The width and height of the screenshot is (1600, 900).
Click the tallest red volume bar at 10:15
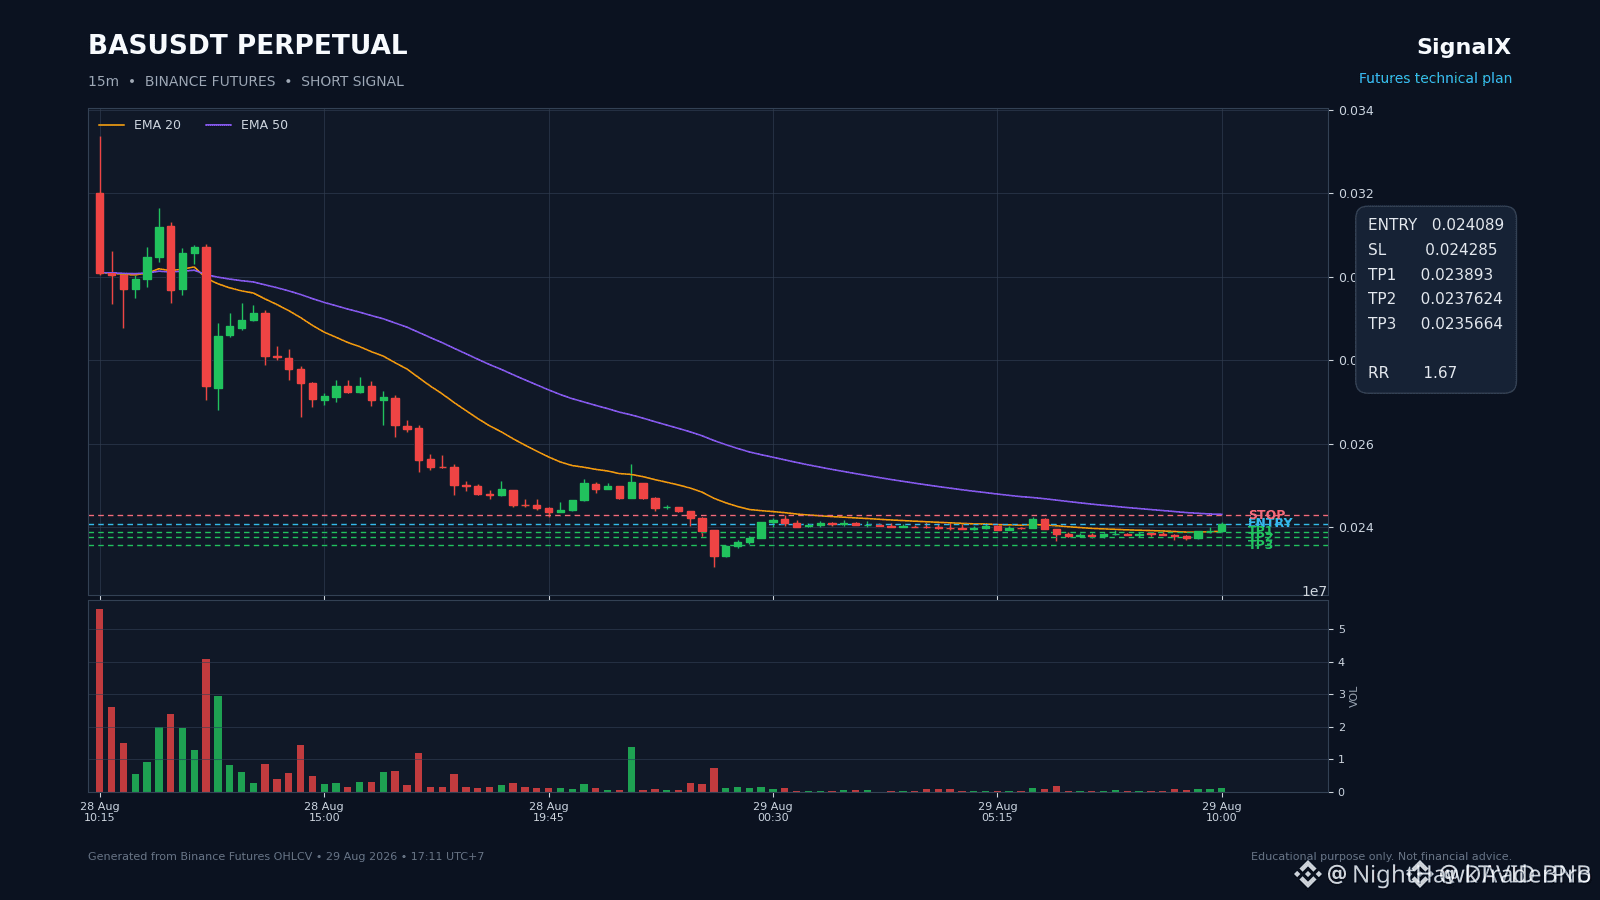[x=100, y=700]
